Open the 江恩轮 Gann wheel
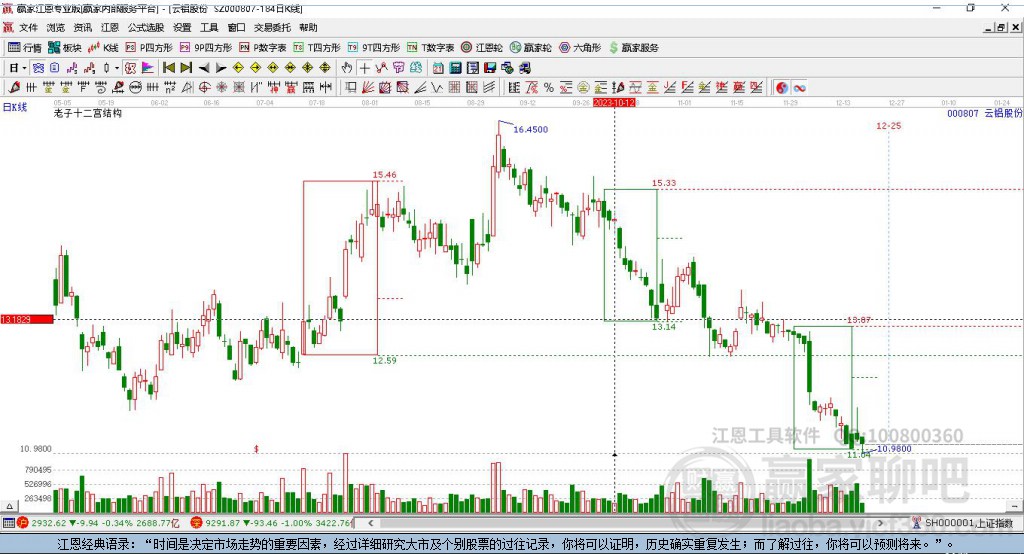 coord(482,48)
